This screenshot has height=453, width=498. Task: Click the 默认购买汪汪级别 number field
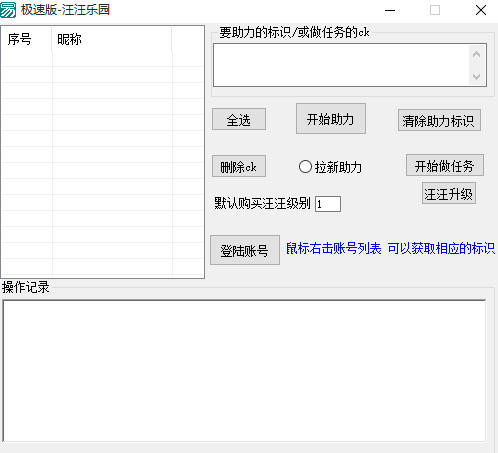tap(328, 204)
